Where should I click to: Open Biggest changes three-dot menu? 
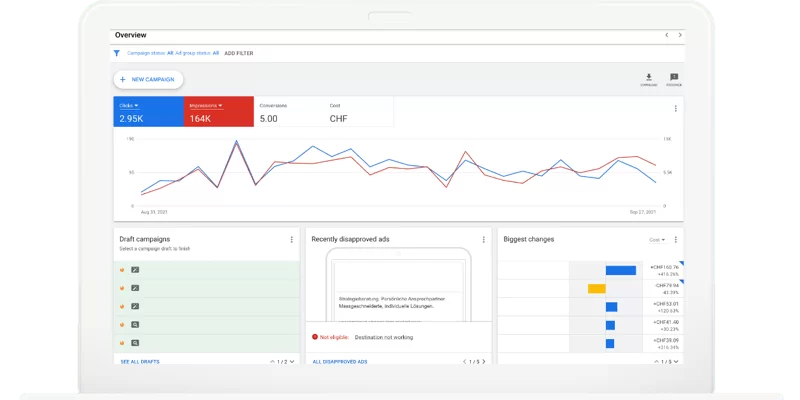[677, 240]
